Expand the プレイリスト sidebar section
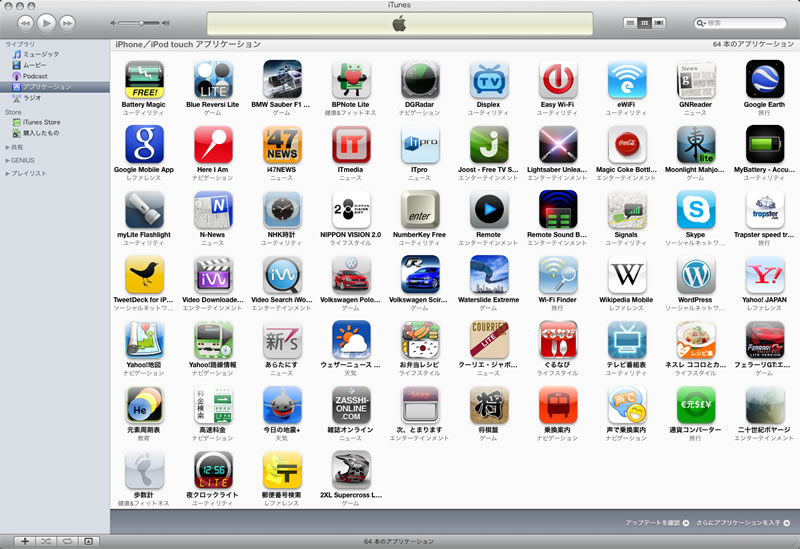The height and width of the screenshot is (549, 800). [x=8, y=173]
